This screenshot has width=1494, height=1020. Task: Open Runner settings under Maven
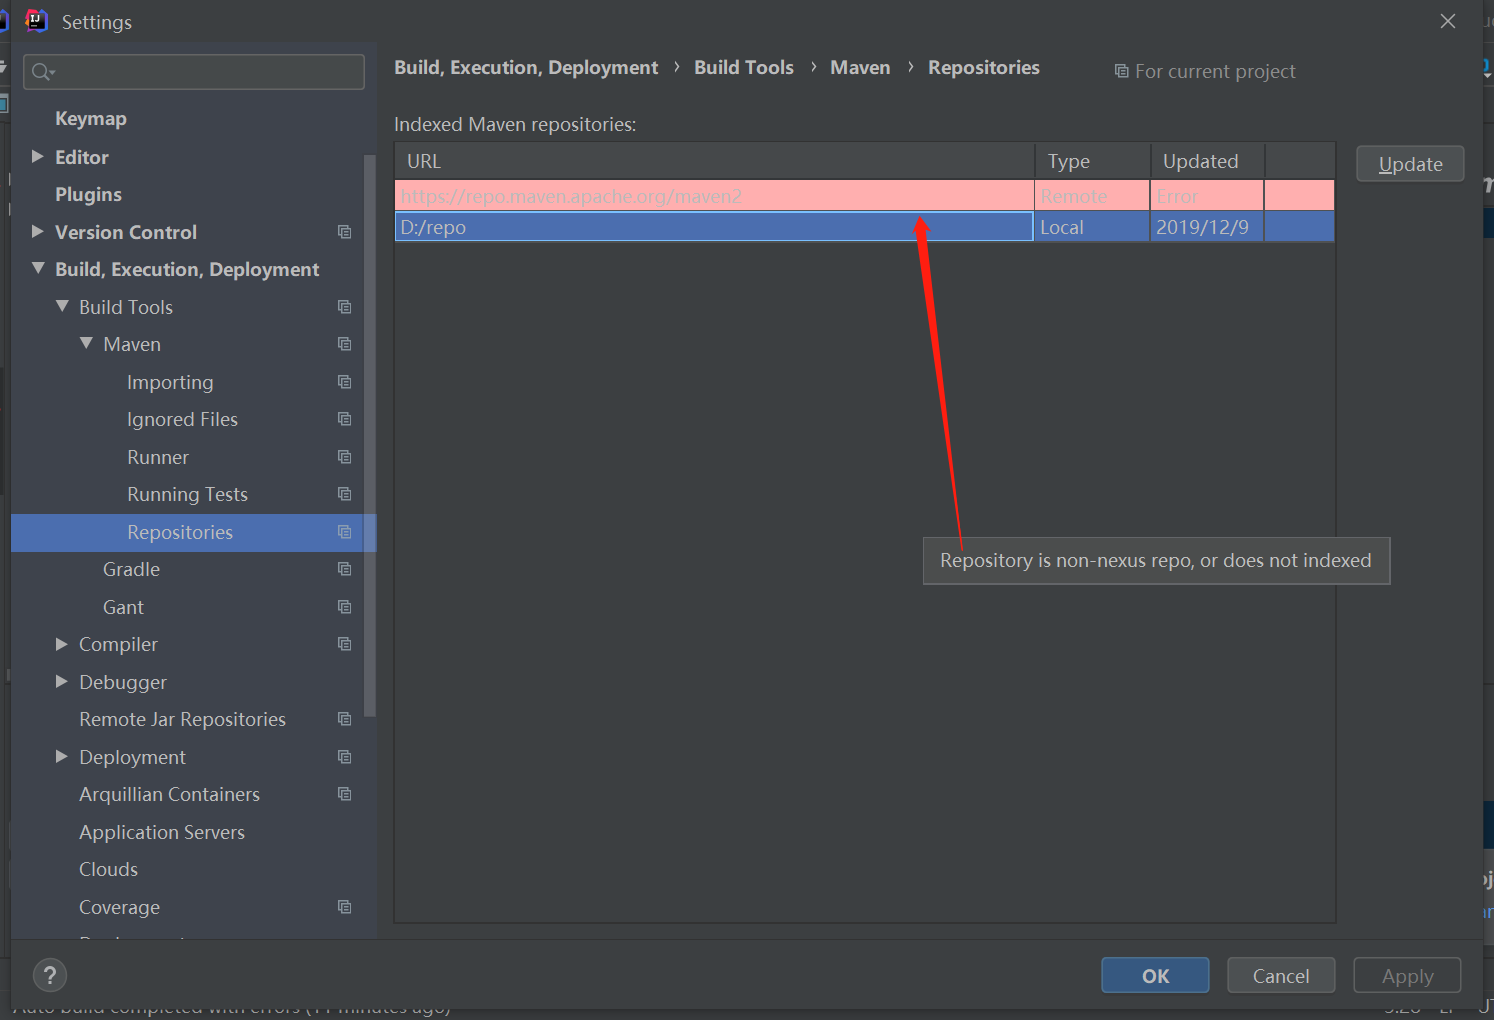click(x=158, y=457)
